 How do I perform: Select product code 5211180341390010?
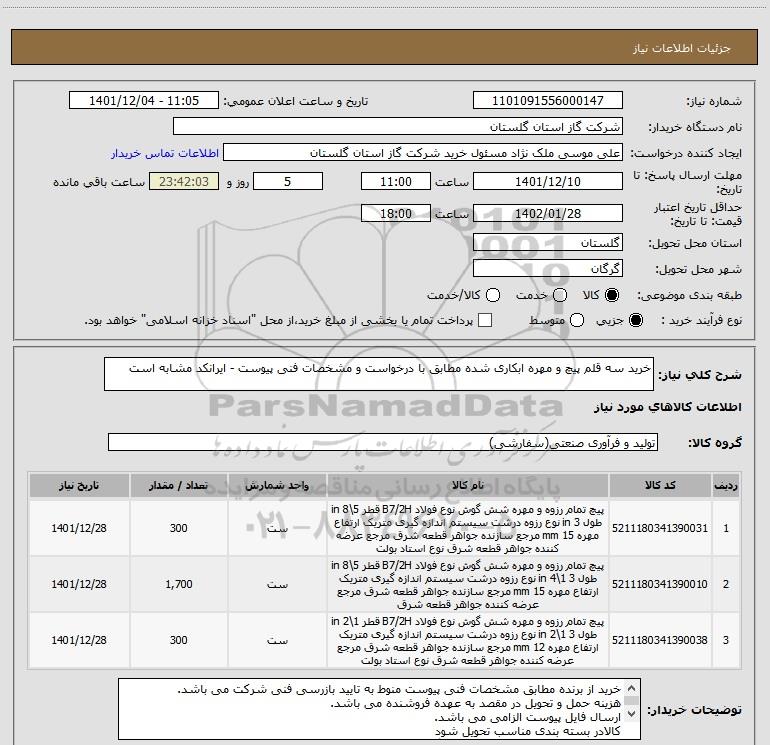pyautogui.click(x=660, y=584)
